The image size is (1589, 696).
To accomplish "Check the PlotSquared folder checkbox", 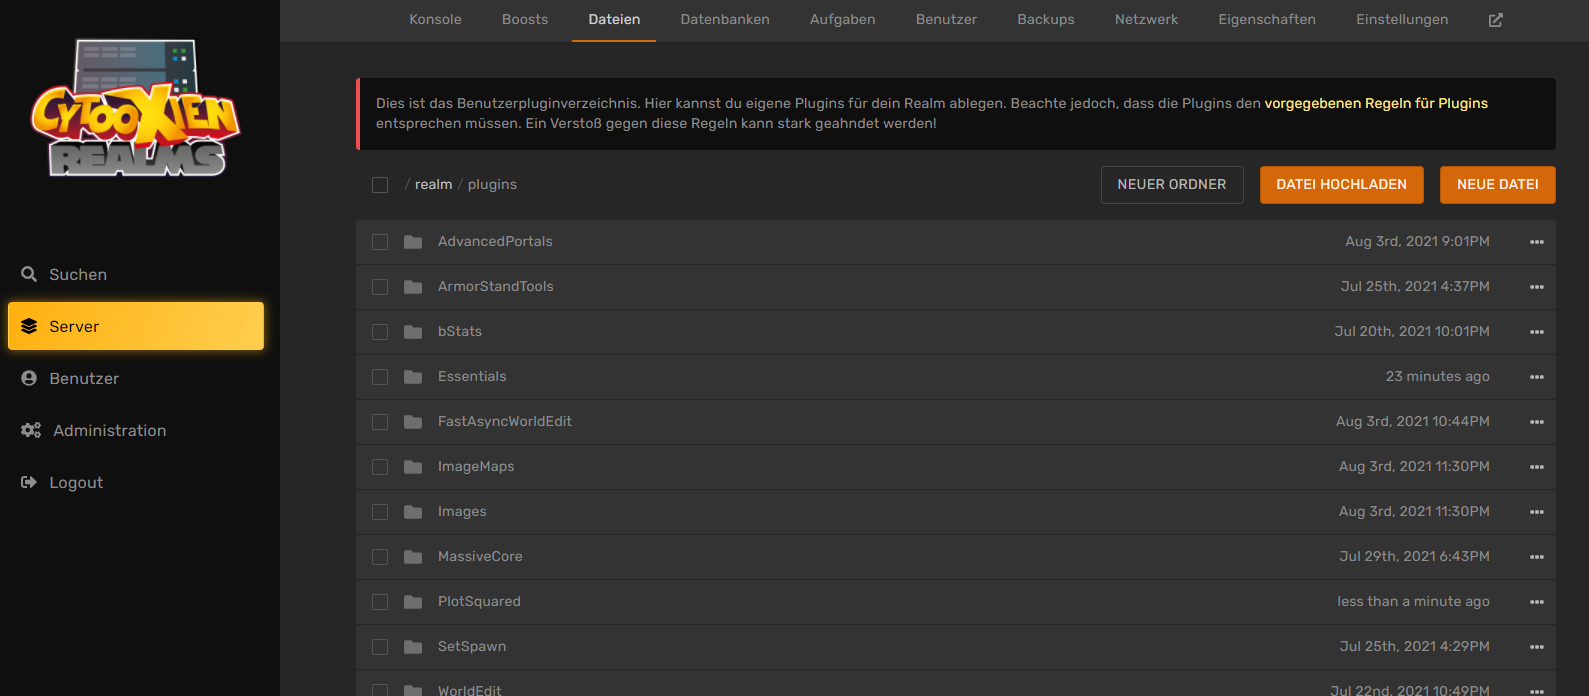I will pos(380,602).
